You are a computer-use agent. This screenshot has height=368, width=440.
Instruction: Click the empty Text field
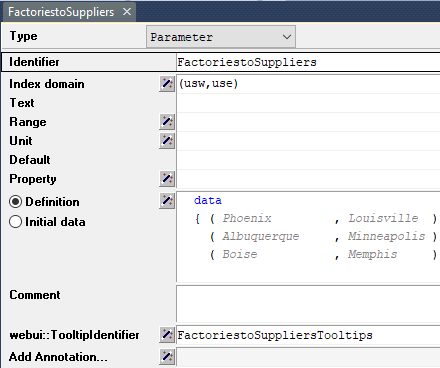tap(308, 103)
